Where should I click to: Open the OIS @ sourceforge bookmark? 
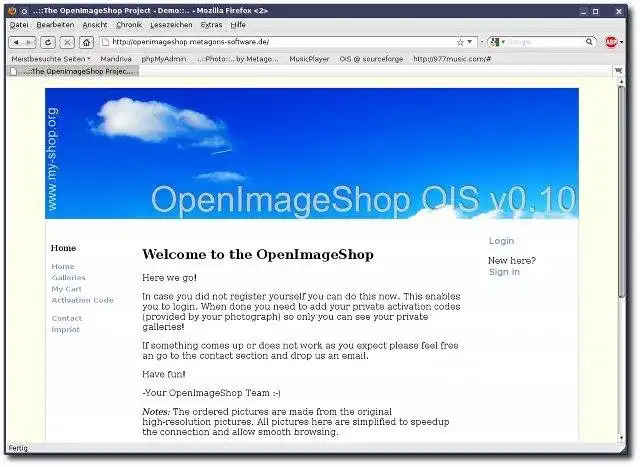(371, 59)
